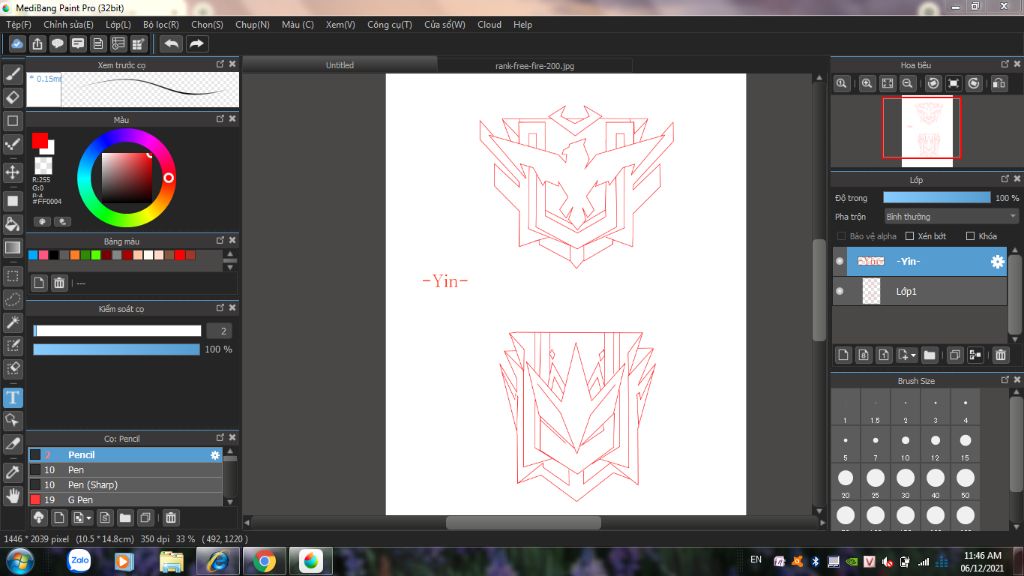Choose the G Pen brush

125,500
